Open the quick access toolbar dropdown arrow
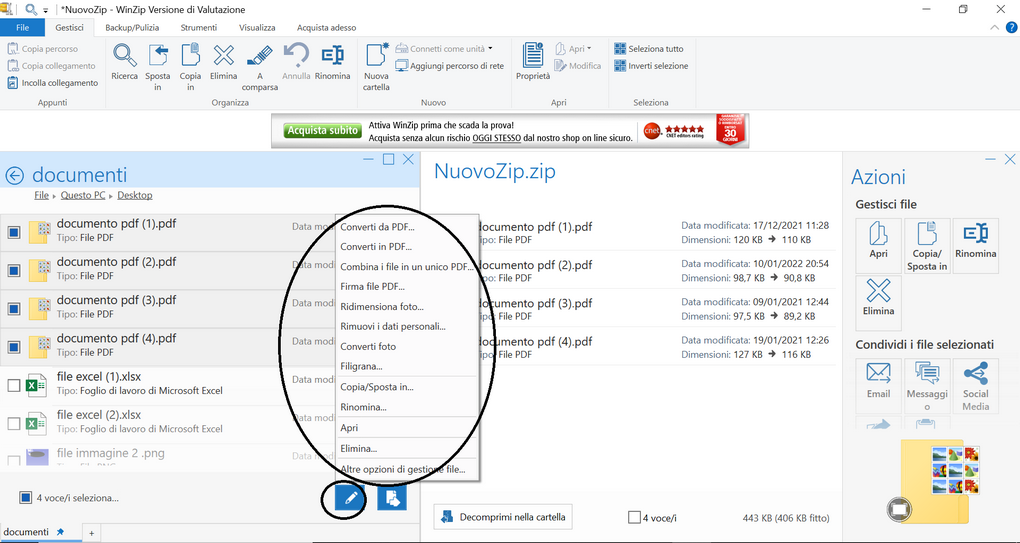This screenshot has width=1020, height=543. pos(46,10)
